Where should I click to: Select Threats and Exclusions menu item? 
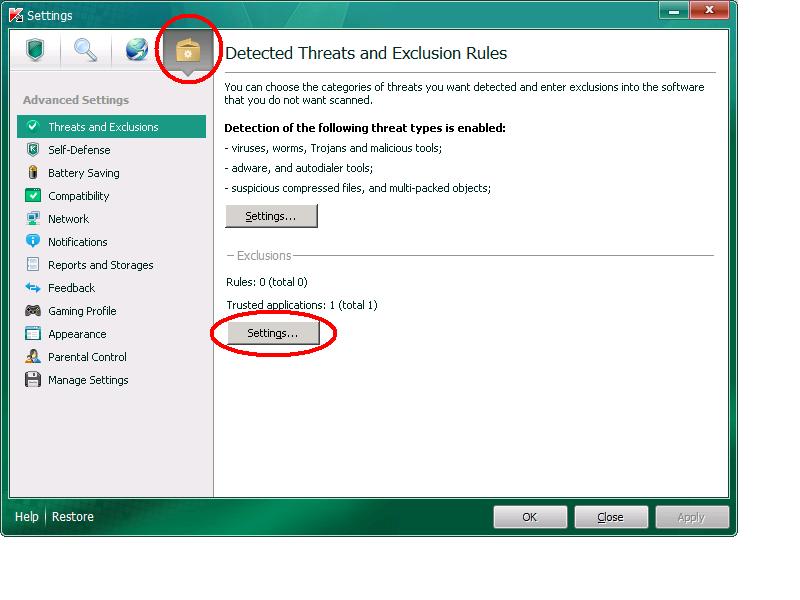tap(103, 127)
